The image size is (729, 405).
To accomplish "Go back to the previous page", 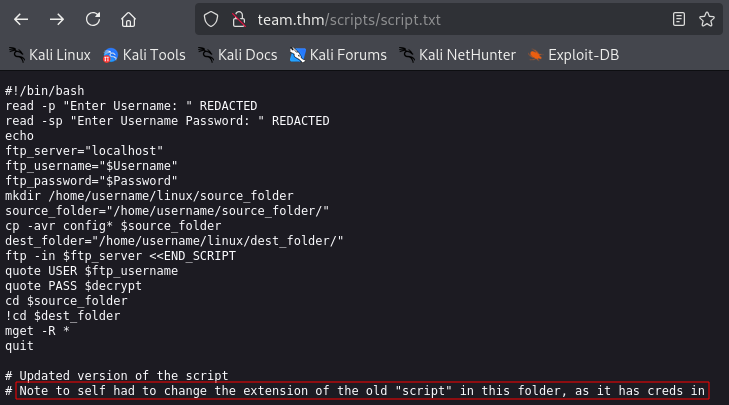I will [x=21, y=20].
